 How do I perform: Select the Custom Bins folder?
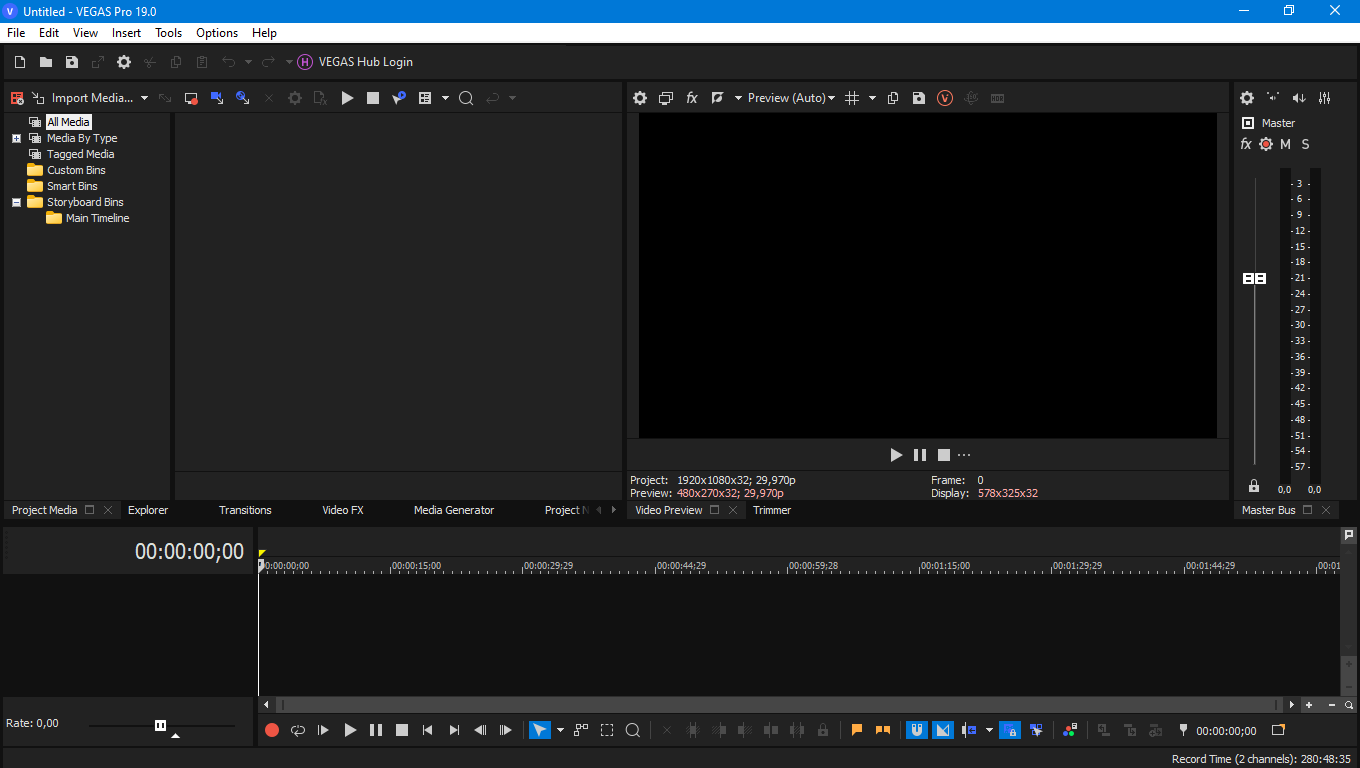coord(76,170)
